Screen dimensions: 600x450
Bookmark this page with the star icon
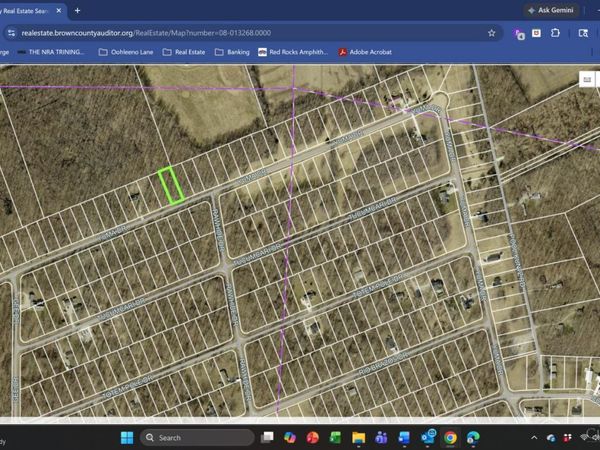pos(492,33)
